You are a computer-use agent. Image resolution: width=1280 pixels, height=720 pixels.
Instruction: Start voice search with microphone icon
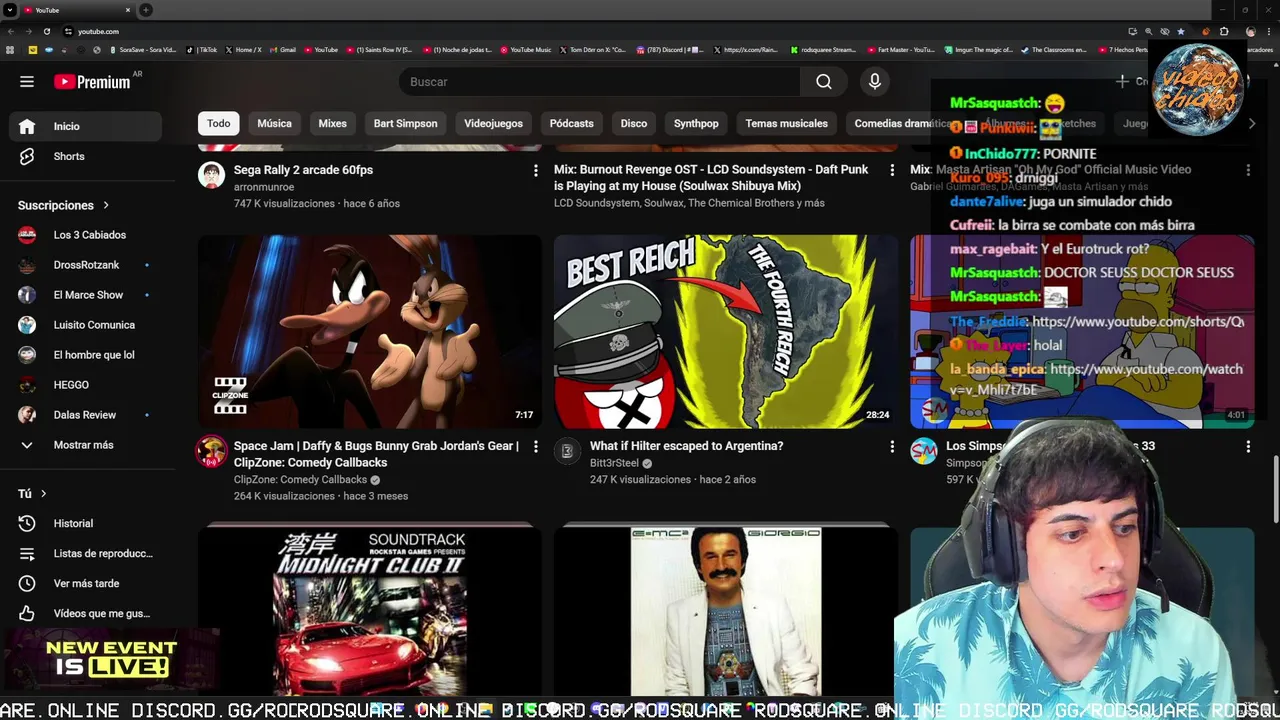875,82
